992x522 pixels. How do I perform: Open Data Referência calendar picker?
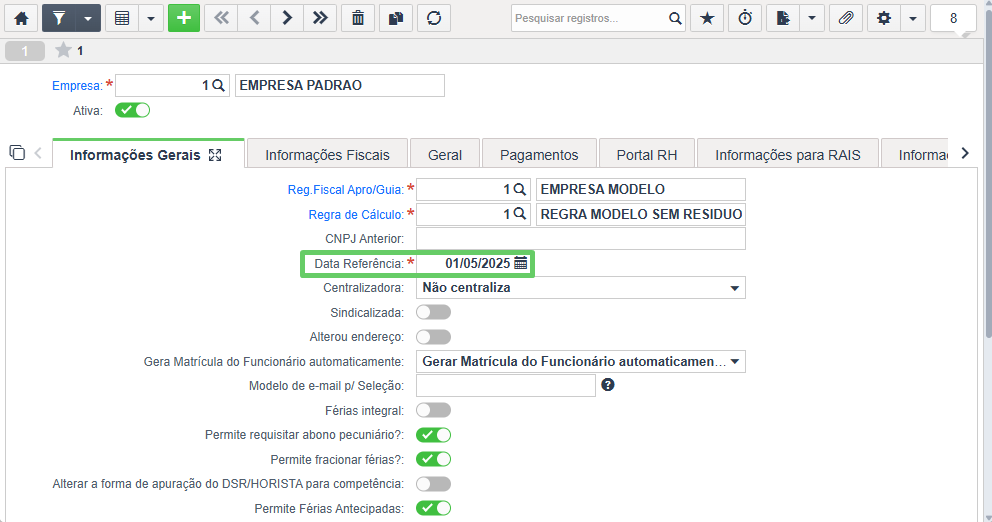[521, 263]
